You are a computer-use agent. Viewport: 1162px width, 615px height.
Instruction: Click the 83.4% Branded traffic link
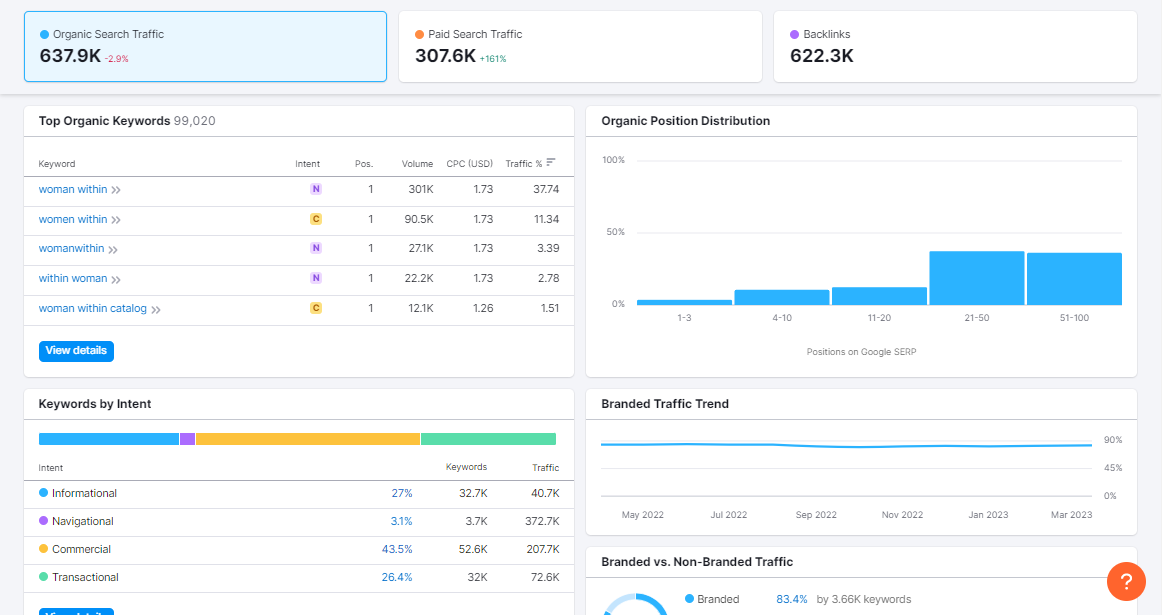click(792, 599)
